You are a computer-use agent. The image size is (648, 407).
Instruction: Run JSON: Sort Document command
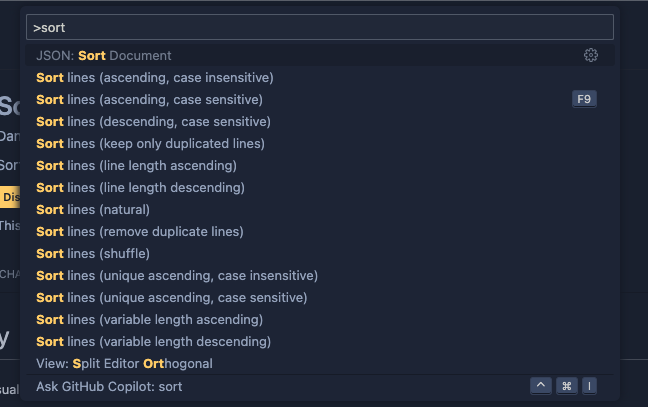(x=104, y=55)
